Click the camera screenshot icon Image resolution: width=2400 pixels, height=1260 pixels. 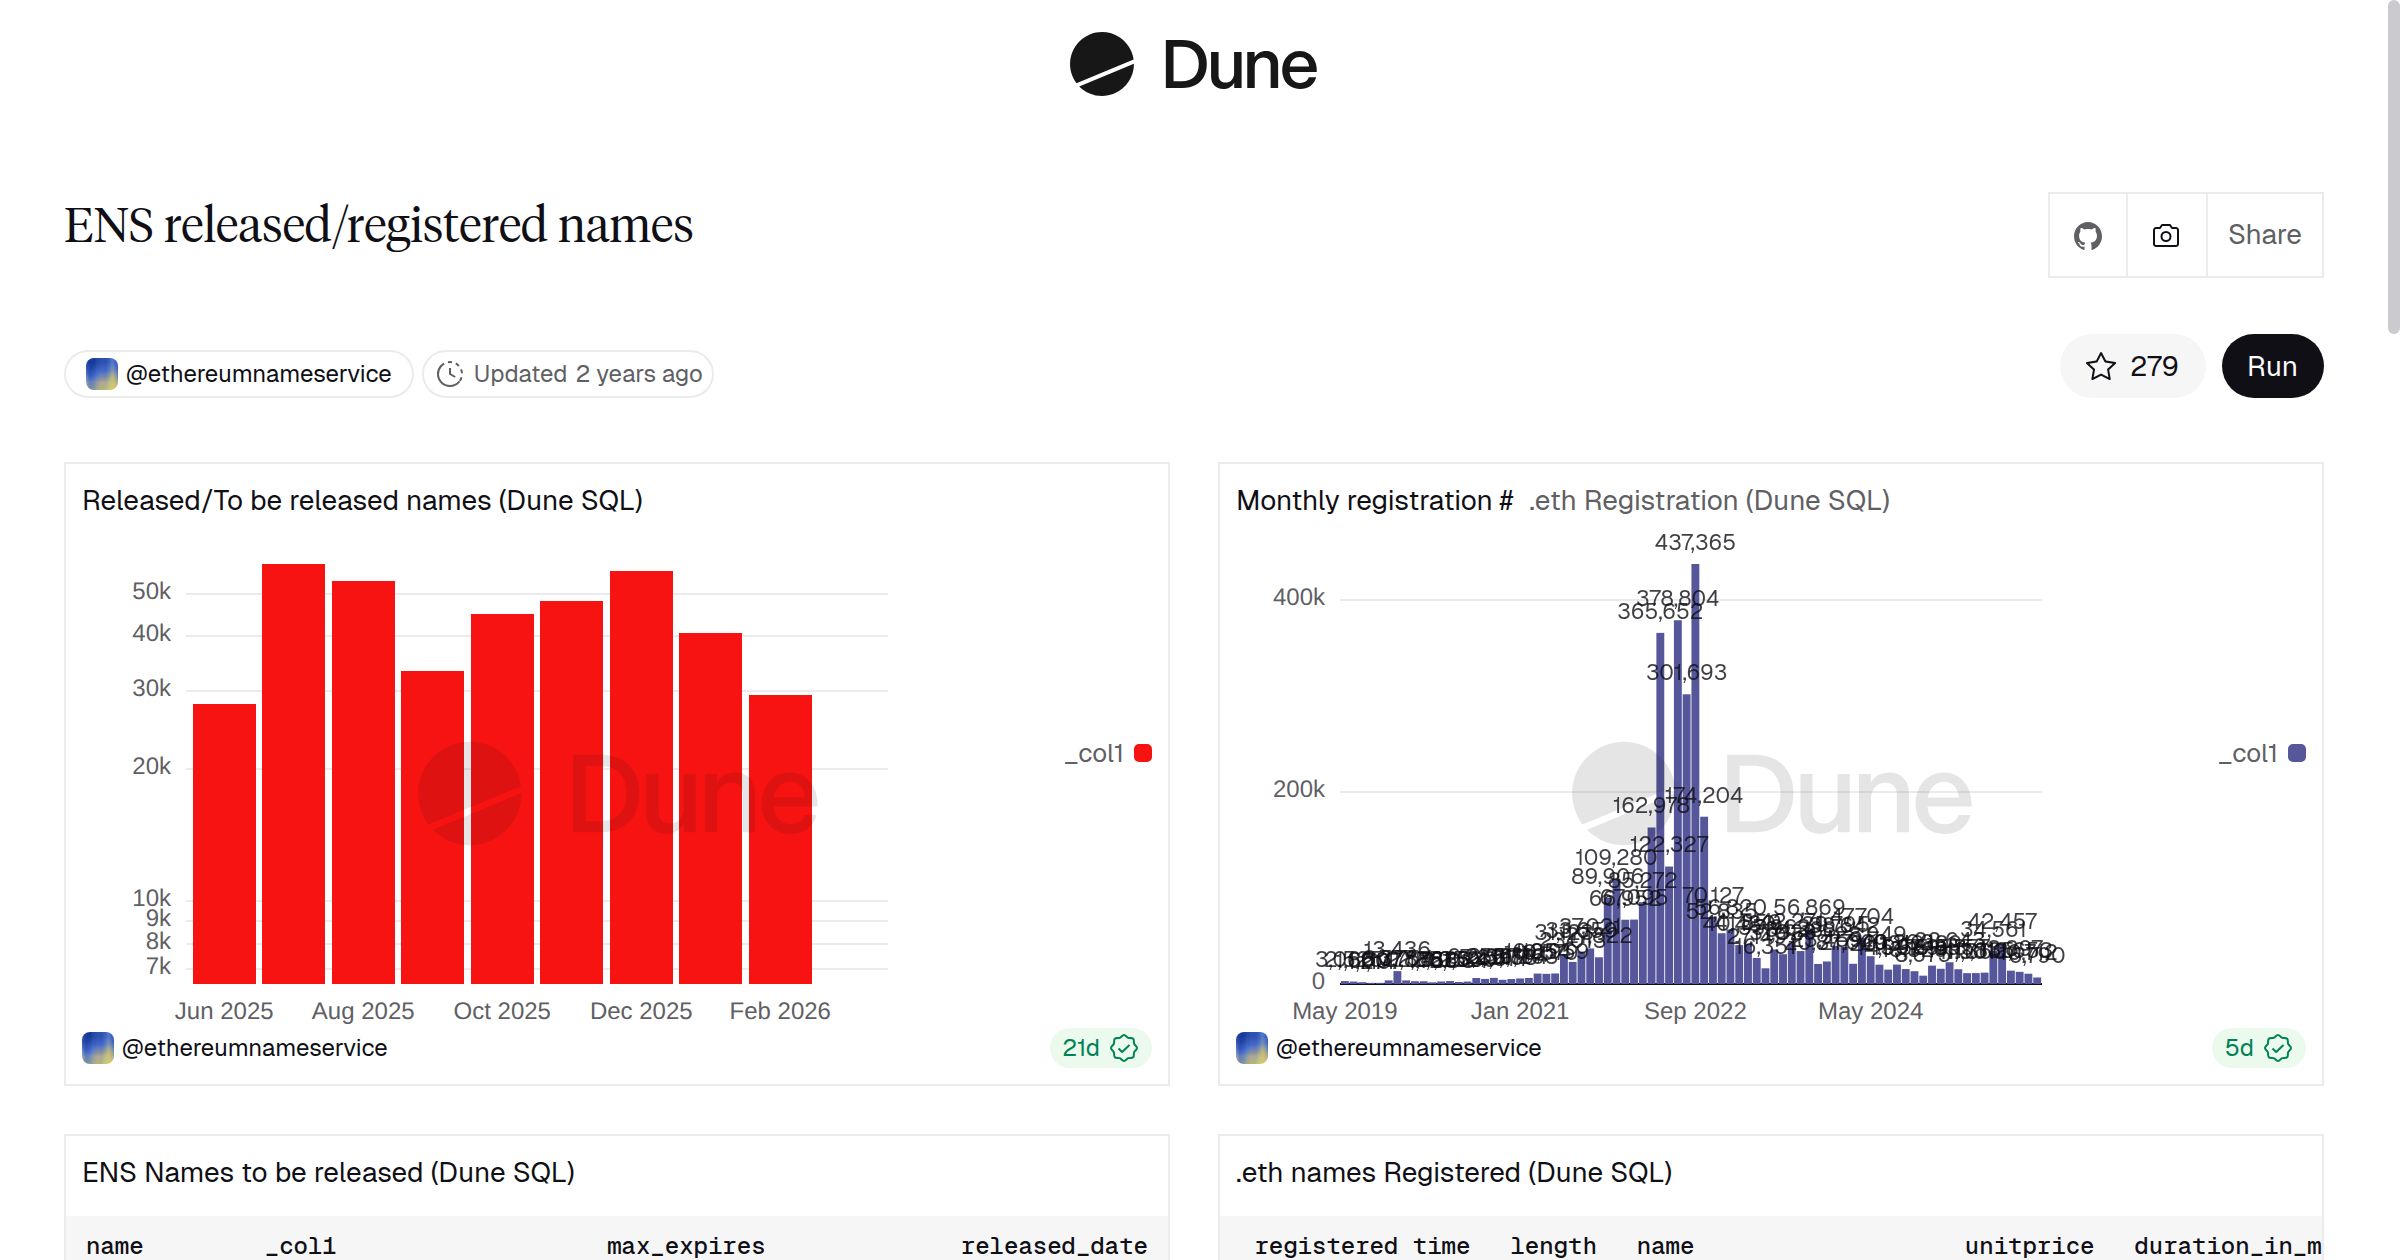[x=2166, y=236]
